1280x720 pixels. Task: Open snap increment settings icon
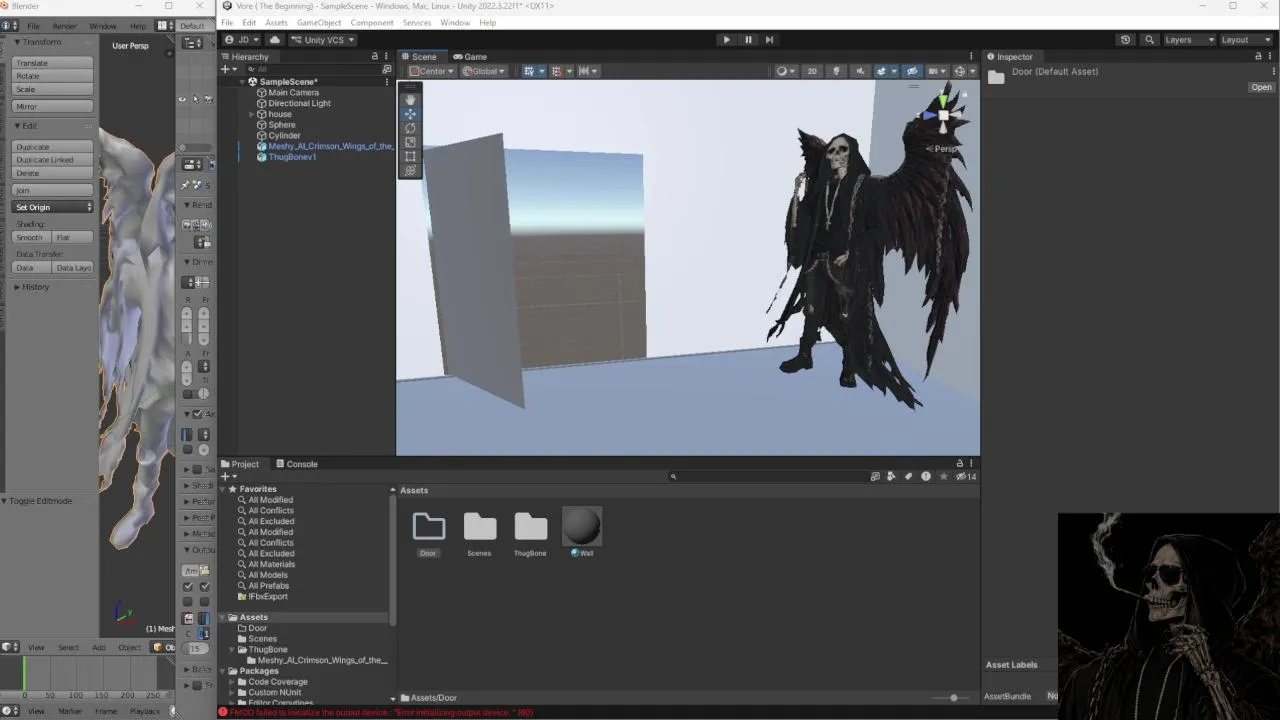[x=586, y=71]
